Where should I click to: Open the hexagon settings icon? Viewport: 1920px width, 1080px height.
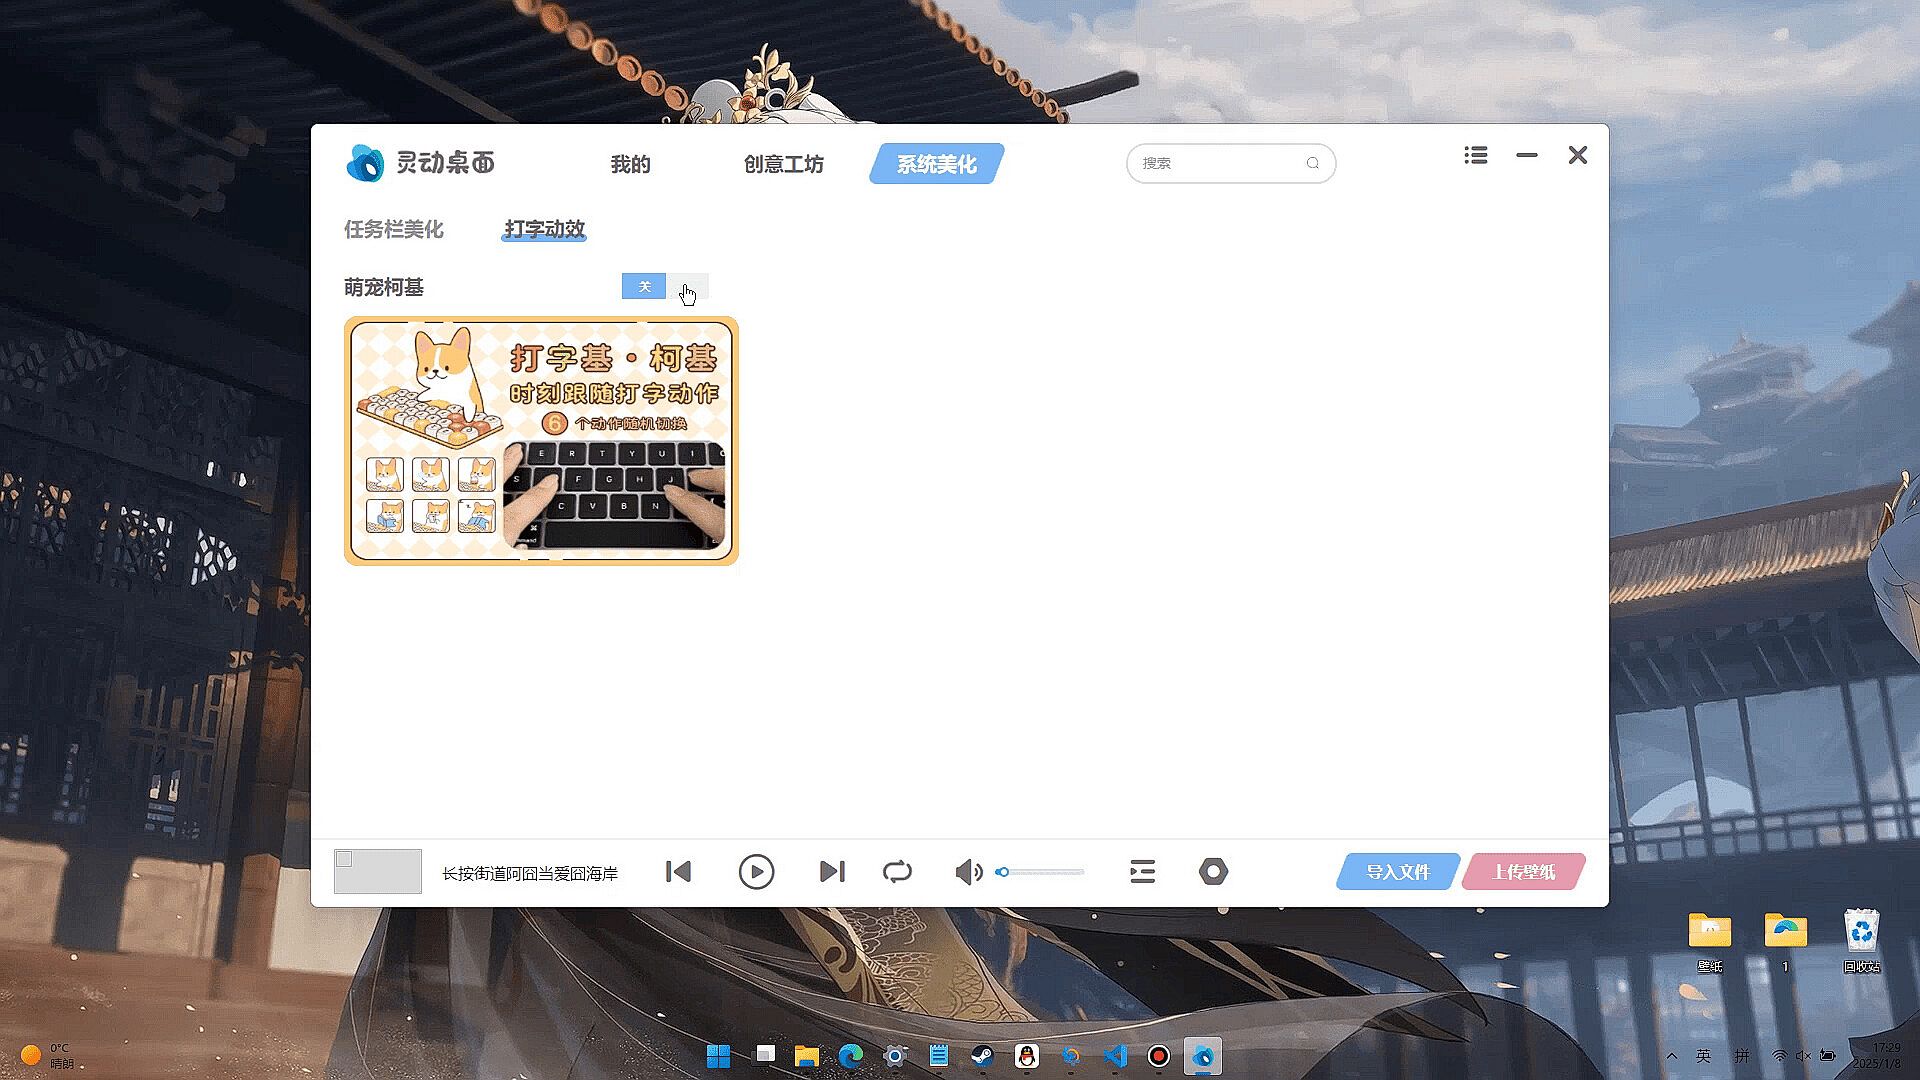click(1213, 872)
